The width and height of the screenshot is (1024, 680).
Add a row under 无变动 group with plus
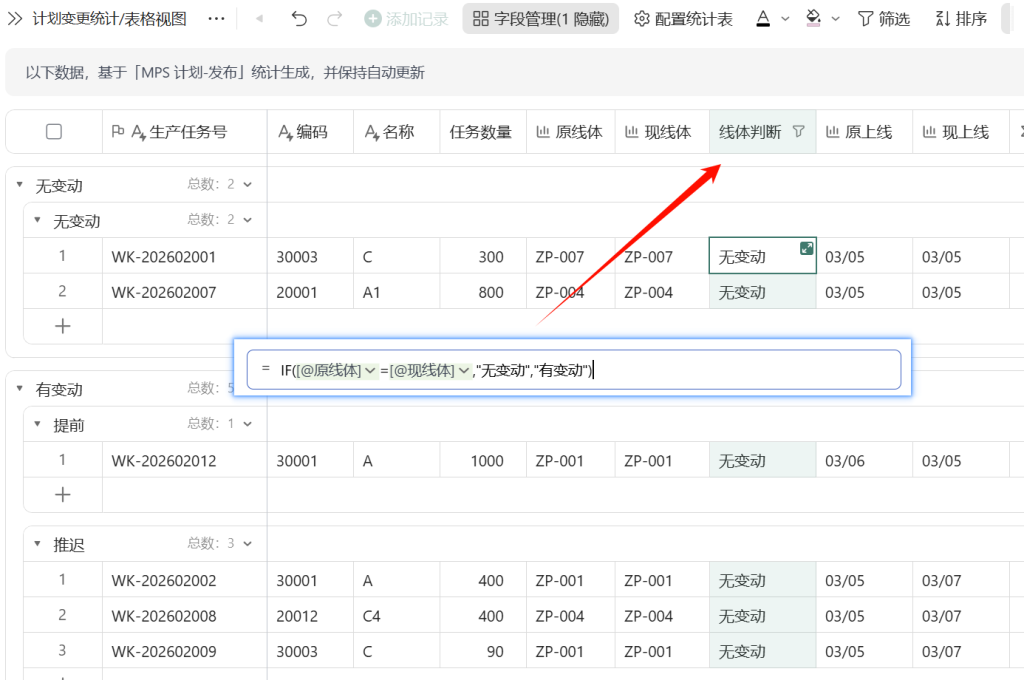pyautogui.click(x=63, y=326)
